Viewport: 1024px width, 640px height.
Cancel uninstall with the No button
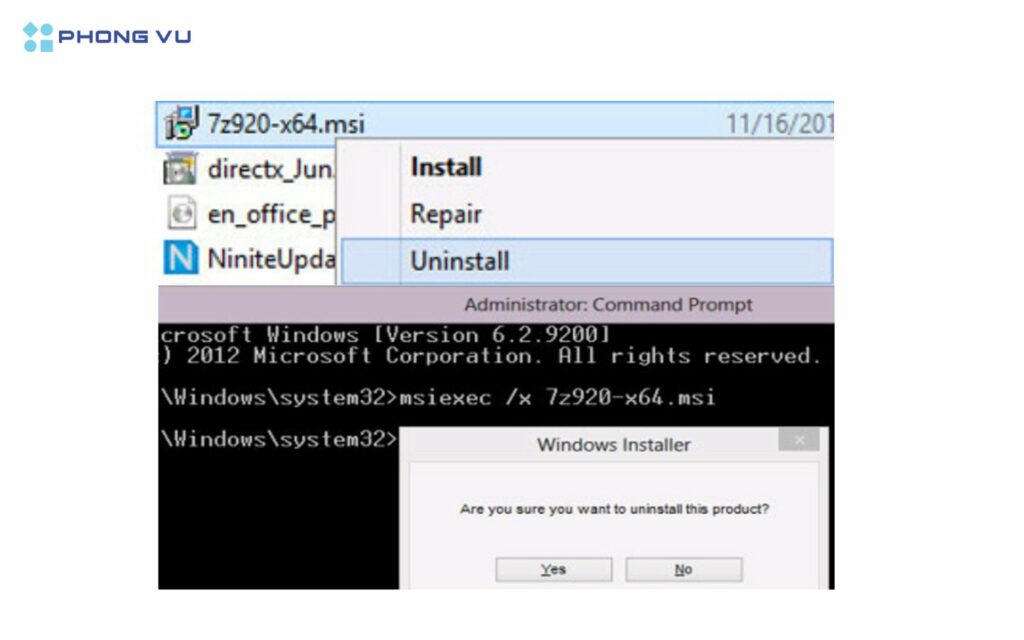click(x=684, y=569)
